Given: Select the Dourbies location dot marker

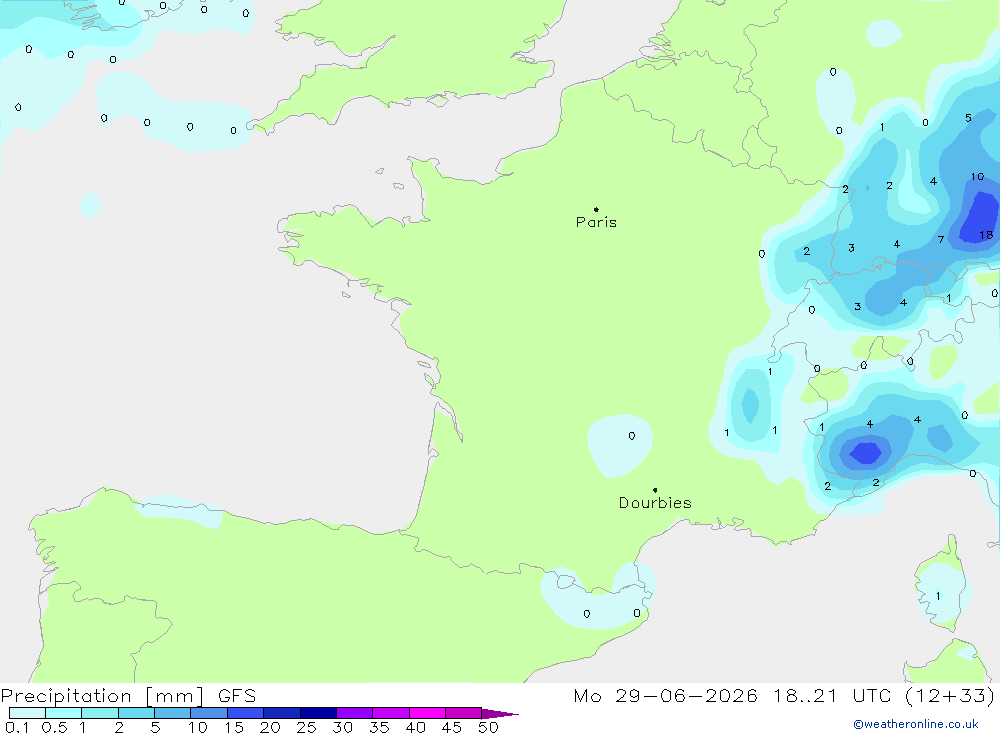Looking at the screenshot, I should 655,490.
